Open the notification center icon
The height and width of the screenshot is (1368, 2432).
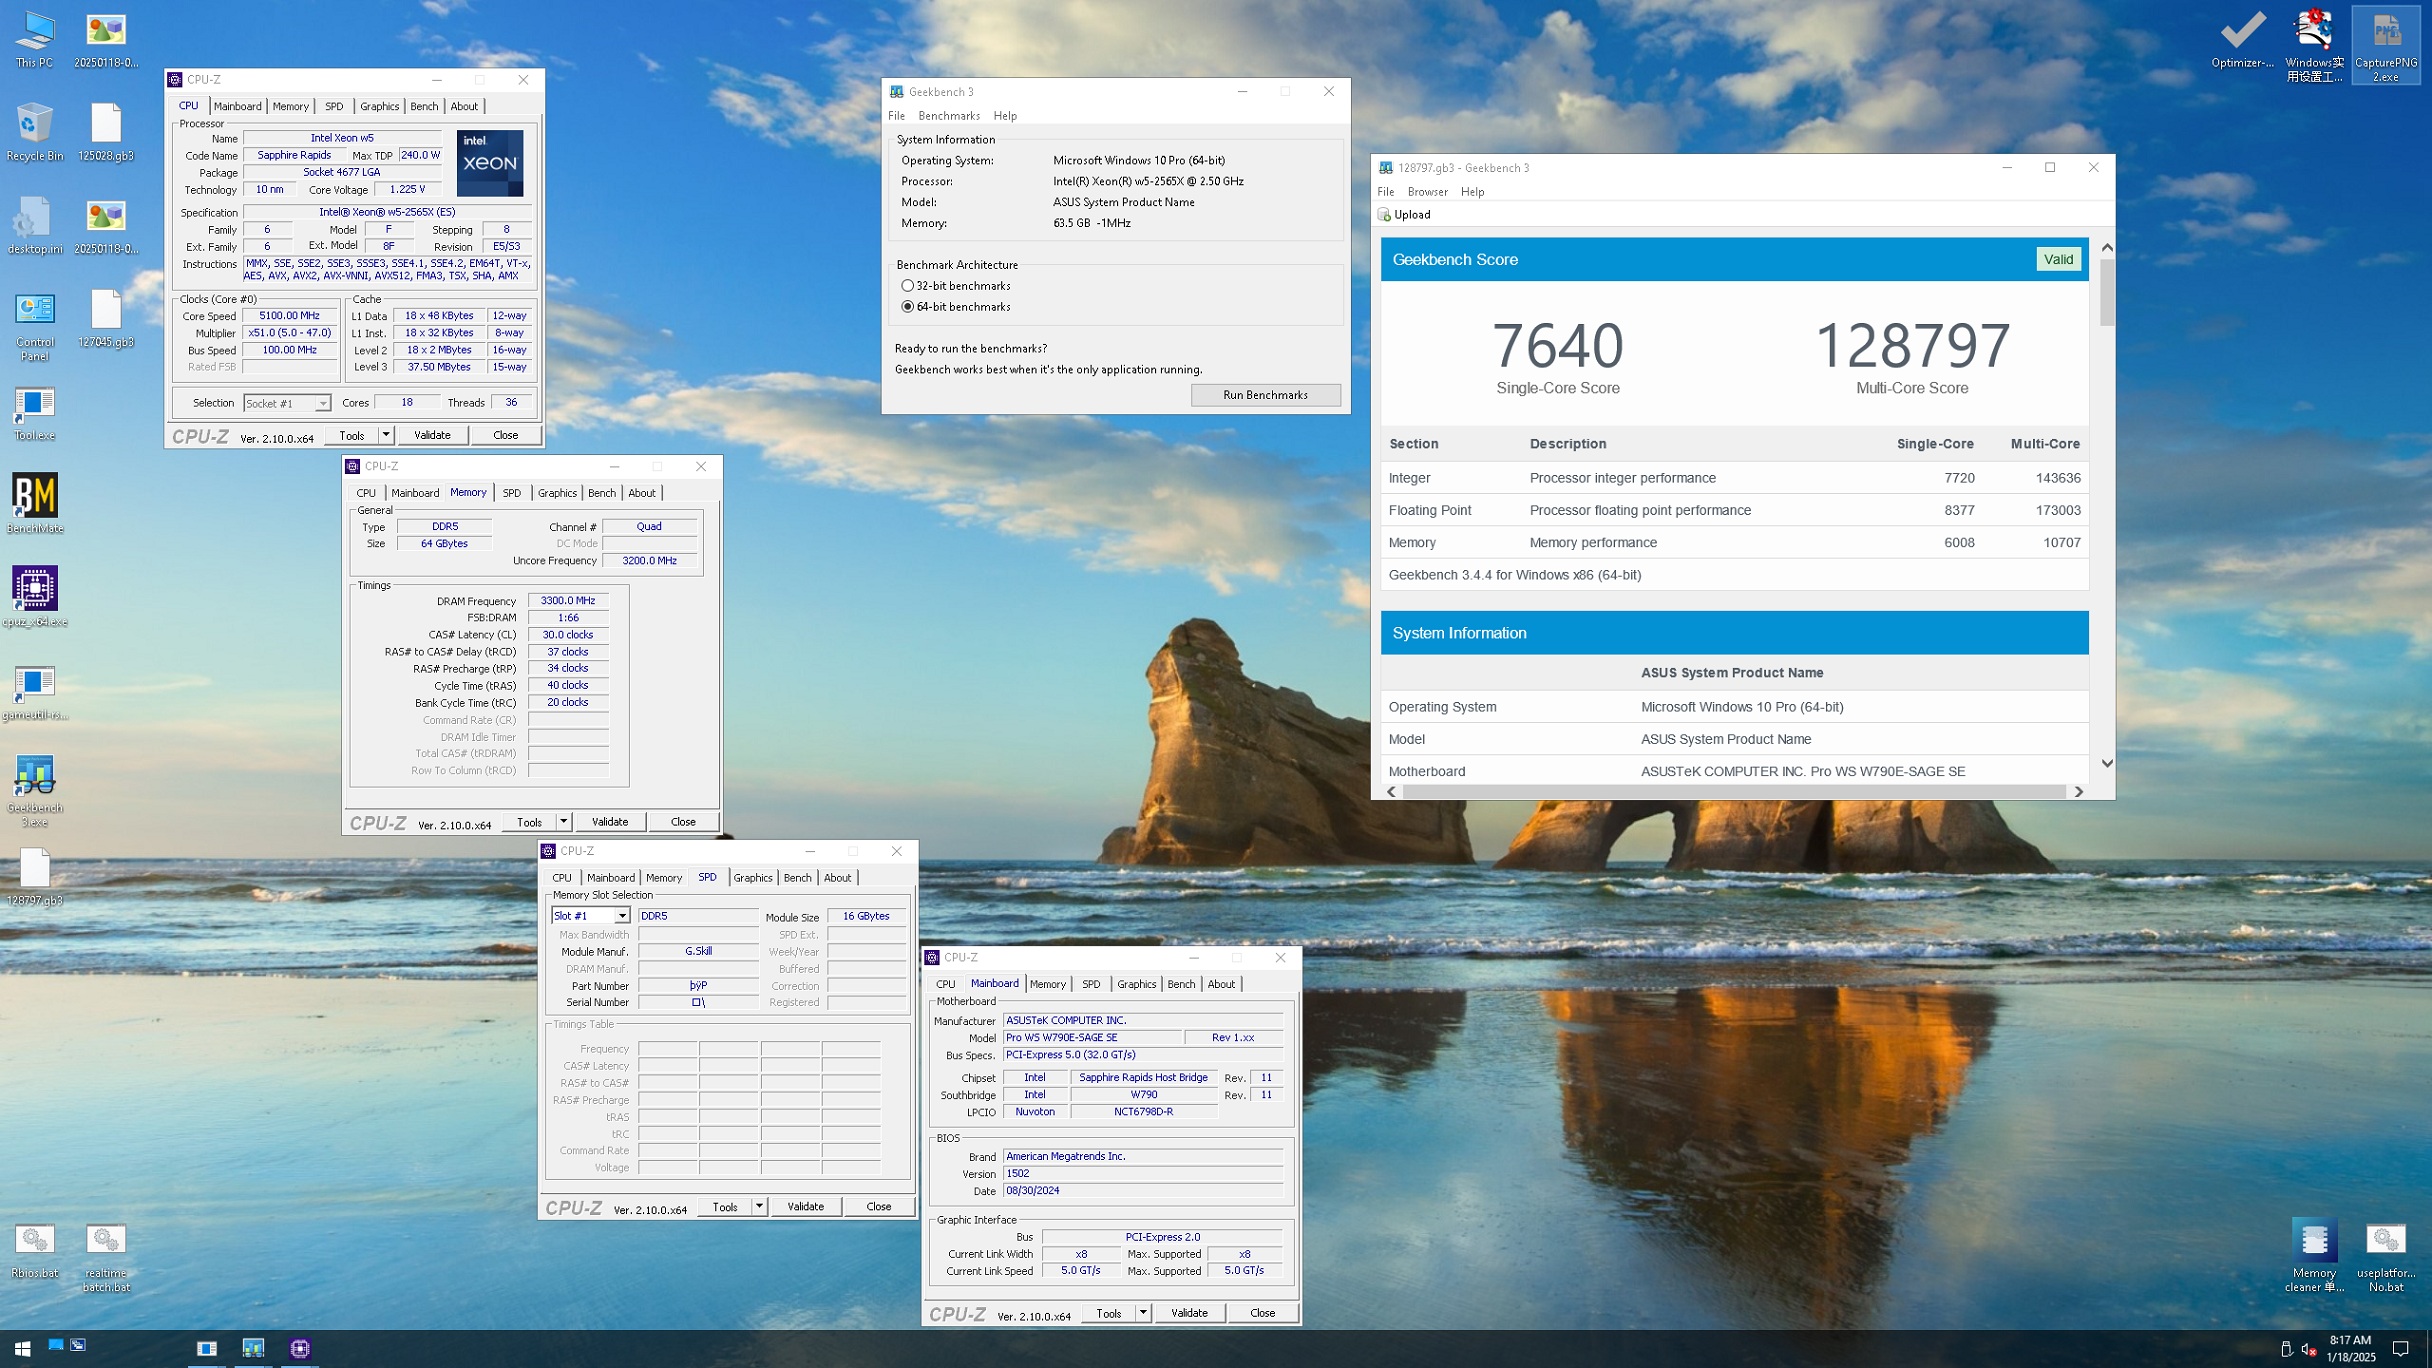tap(2400, 1348)
